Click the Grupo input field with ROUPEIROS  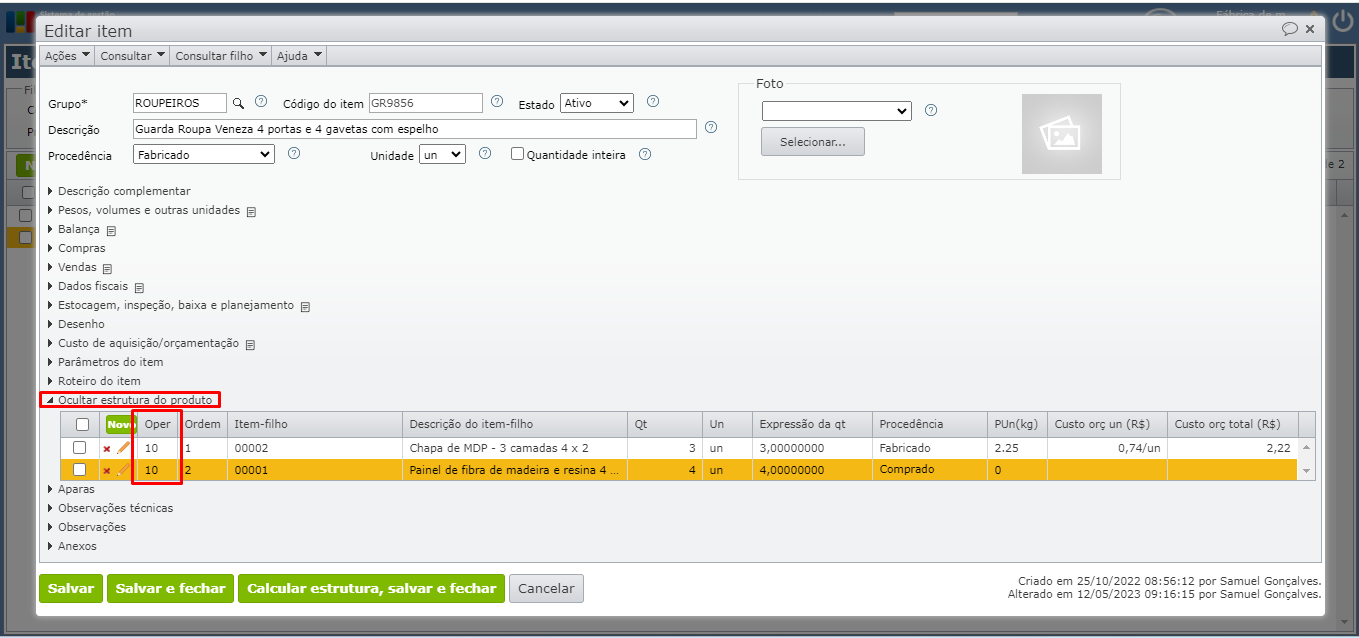pos(180,103)
